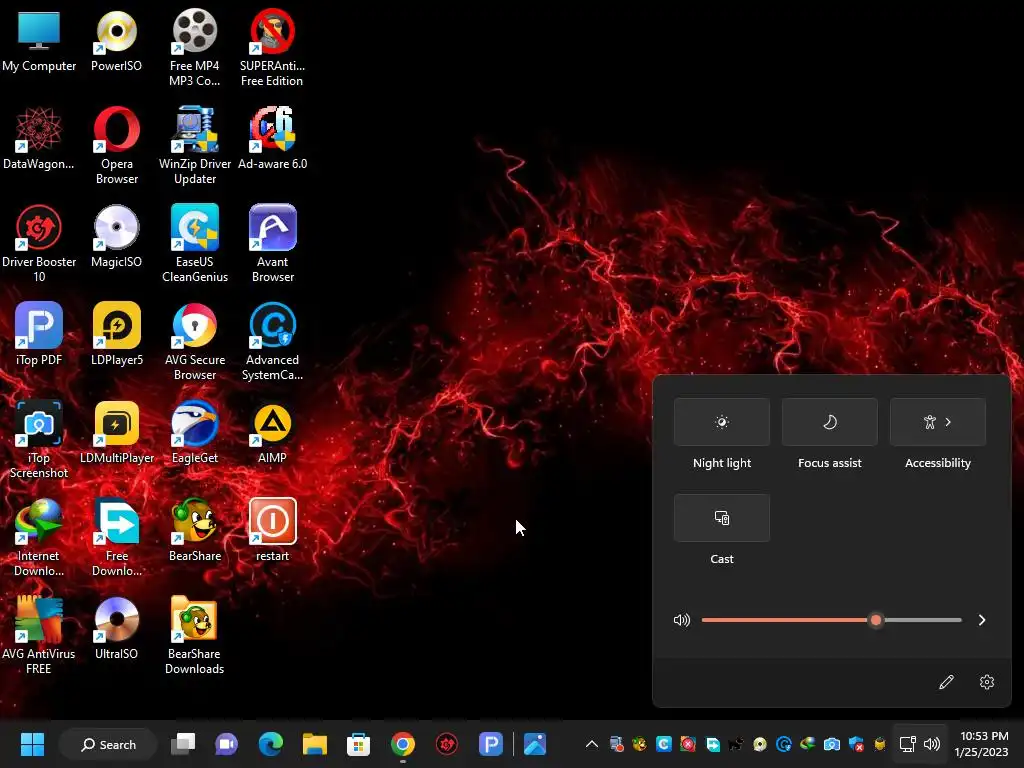Image resolution: width=1024 pixels, height=768 pixels.
Task: Select WinZip Driver Updater shortcut
Action: pyautogui.click(x=195, y=145)
